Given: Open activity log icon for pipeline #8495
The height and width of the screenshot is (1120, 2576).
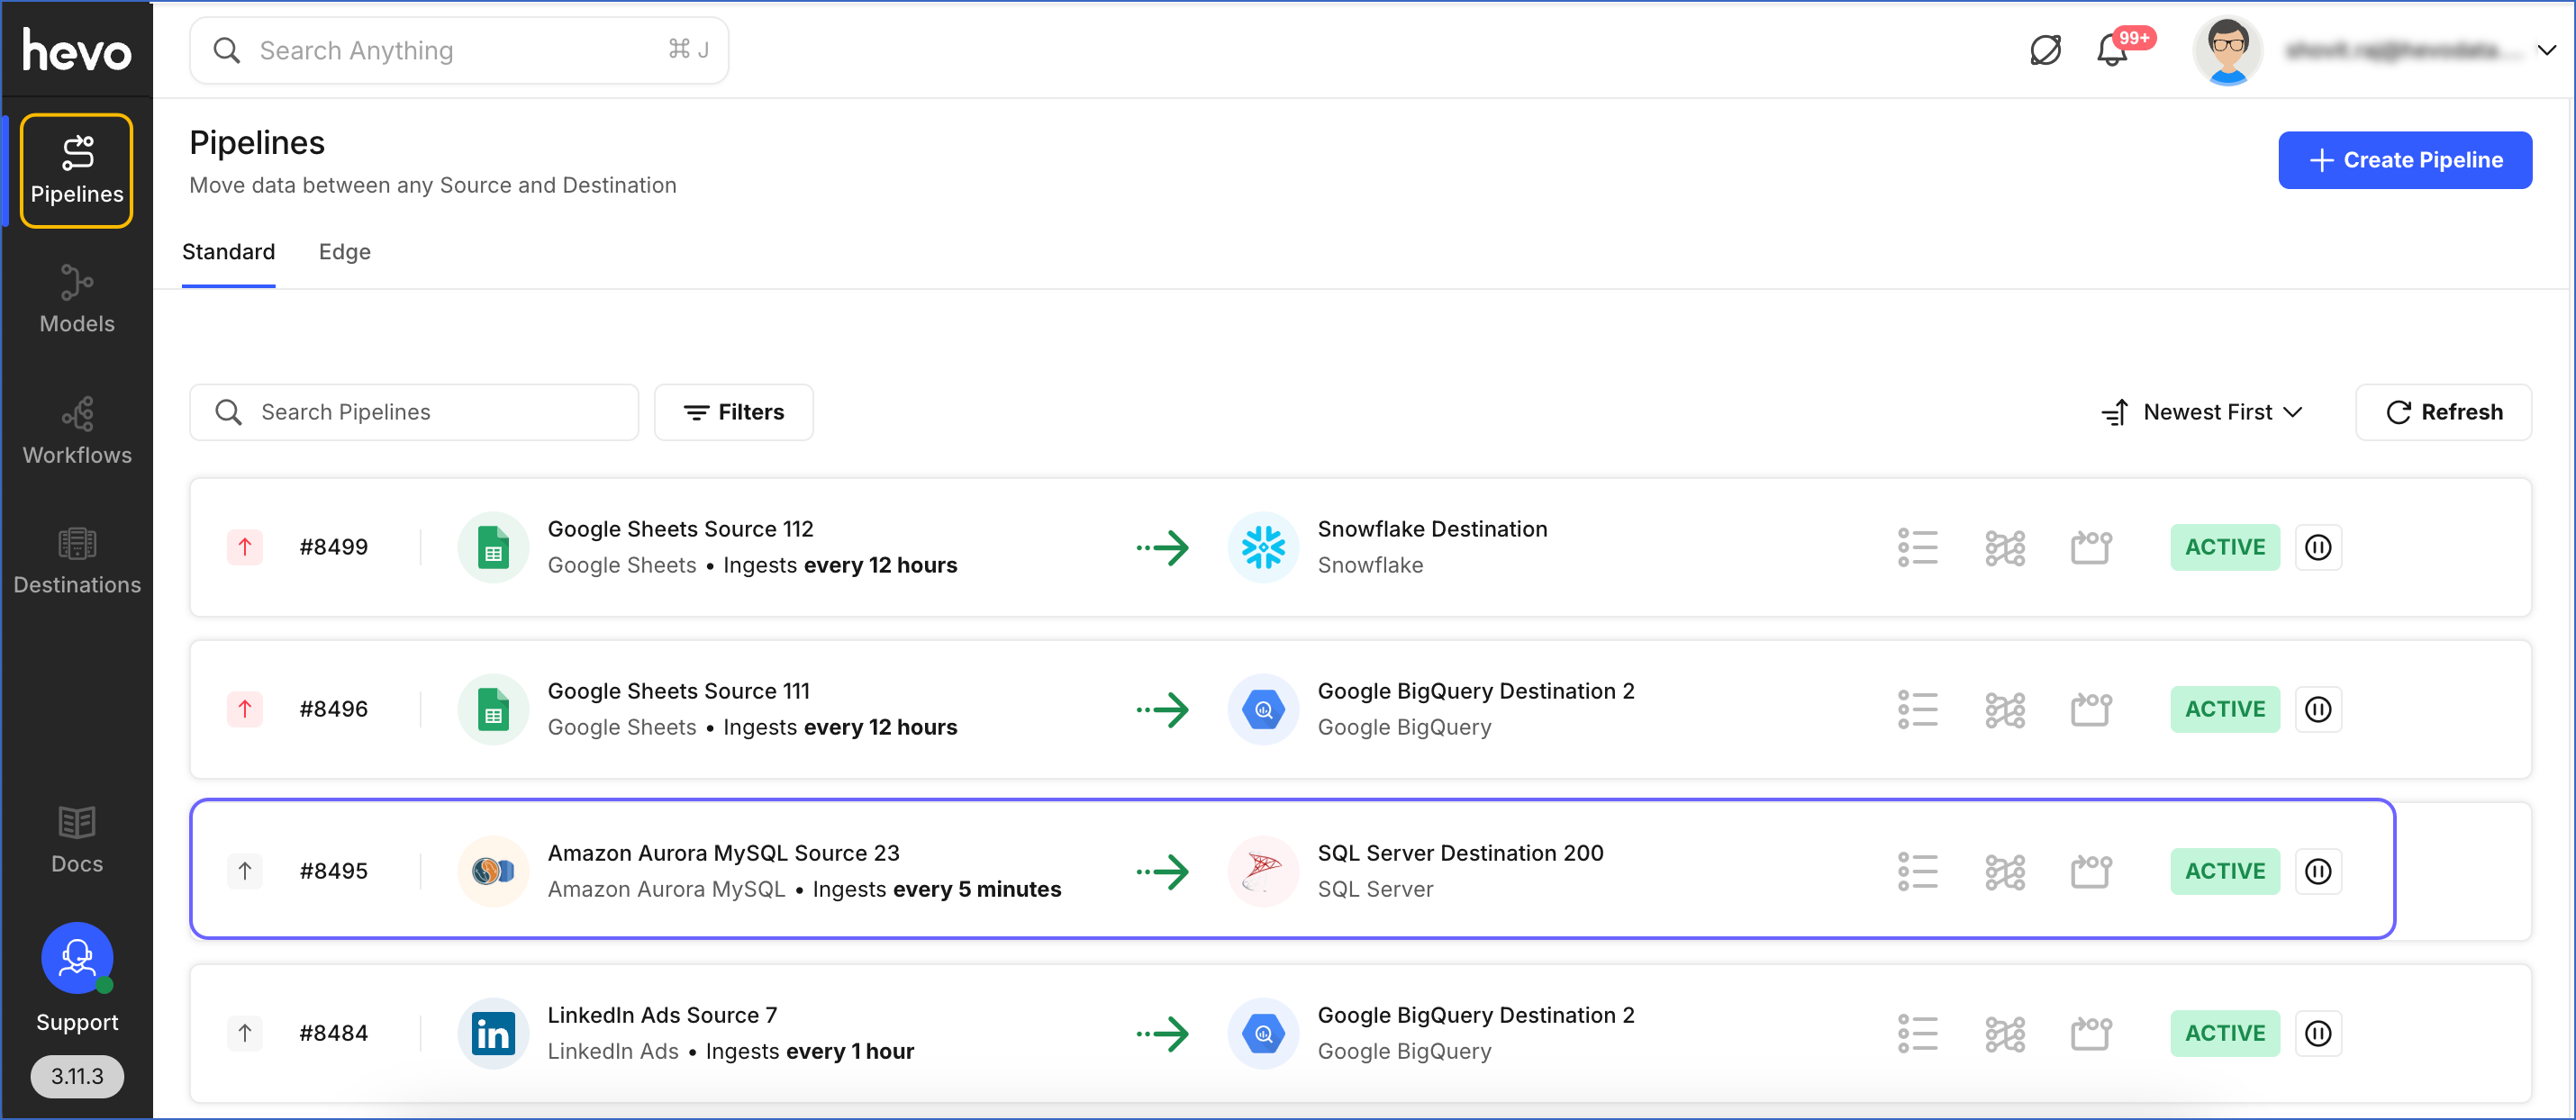Looking at the screenshot, I should 2090,871.
